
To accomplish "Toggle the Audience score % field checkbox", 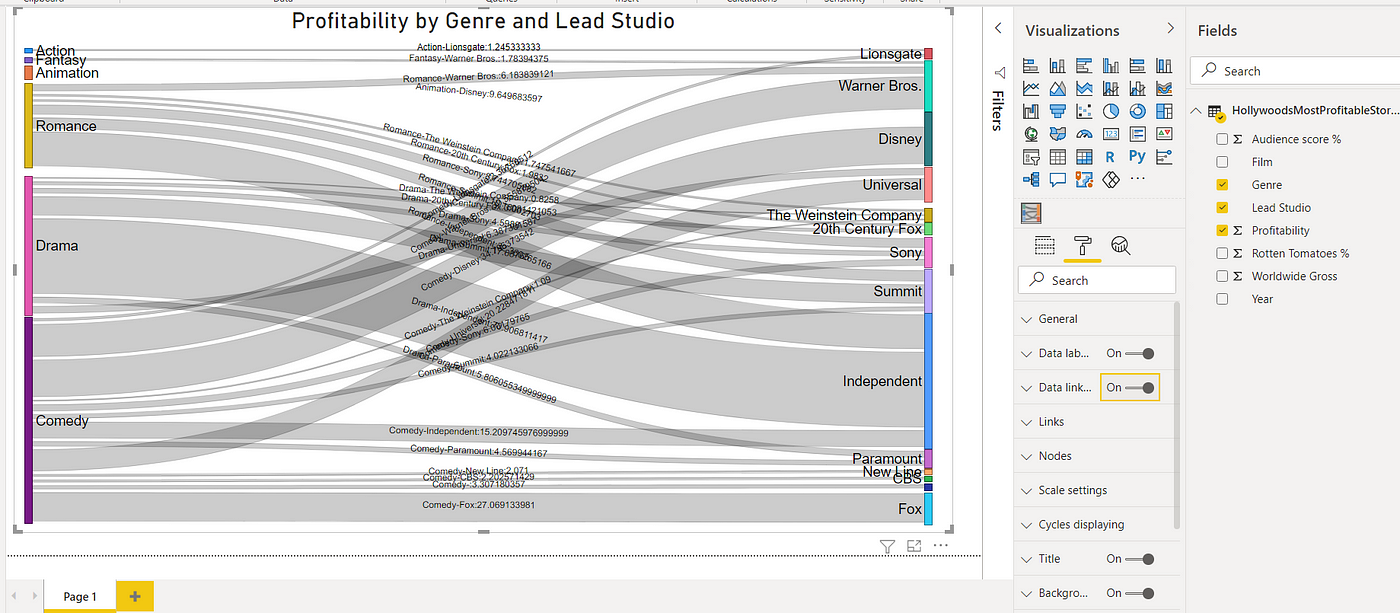I will pos(1222,139).
